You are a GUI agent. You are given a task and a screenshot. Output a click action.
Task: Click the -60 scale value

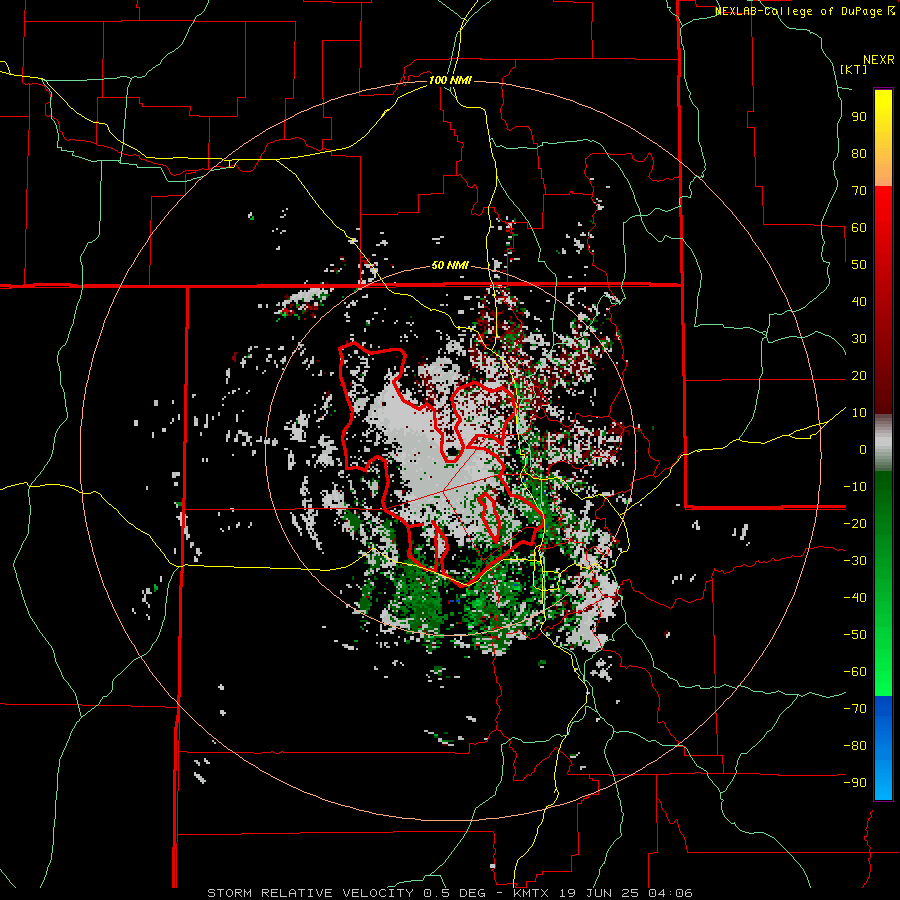coord(855,672)
